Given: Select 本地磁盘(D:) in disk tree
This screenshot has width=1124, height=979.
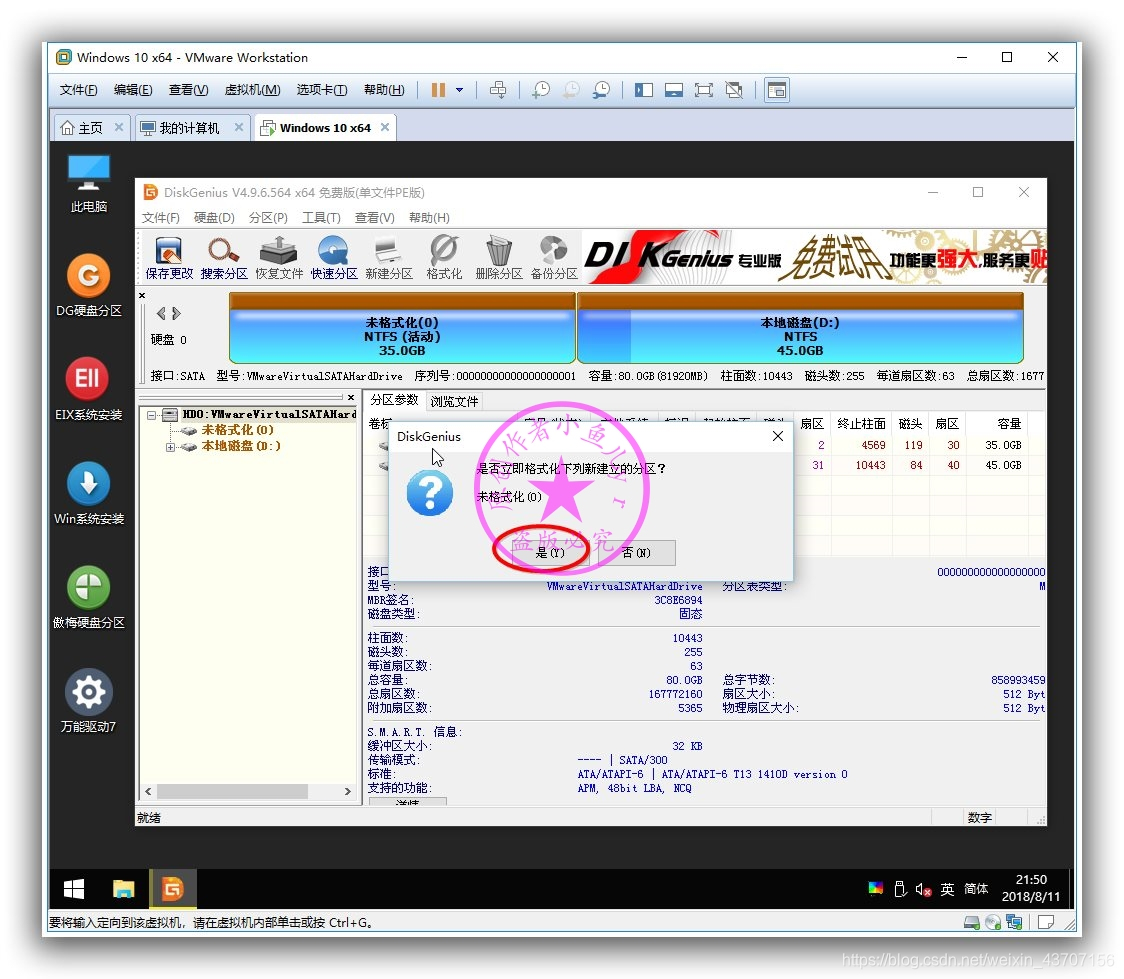Looking at the screenshot, I should (241, 446).
